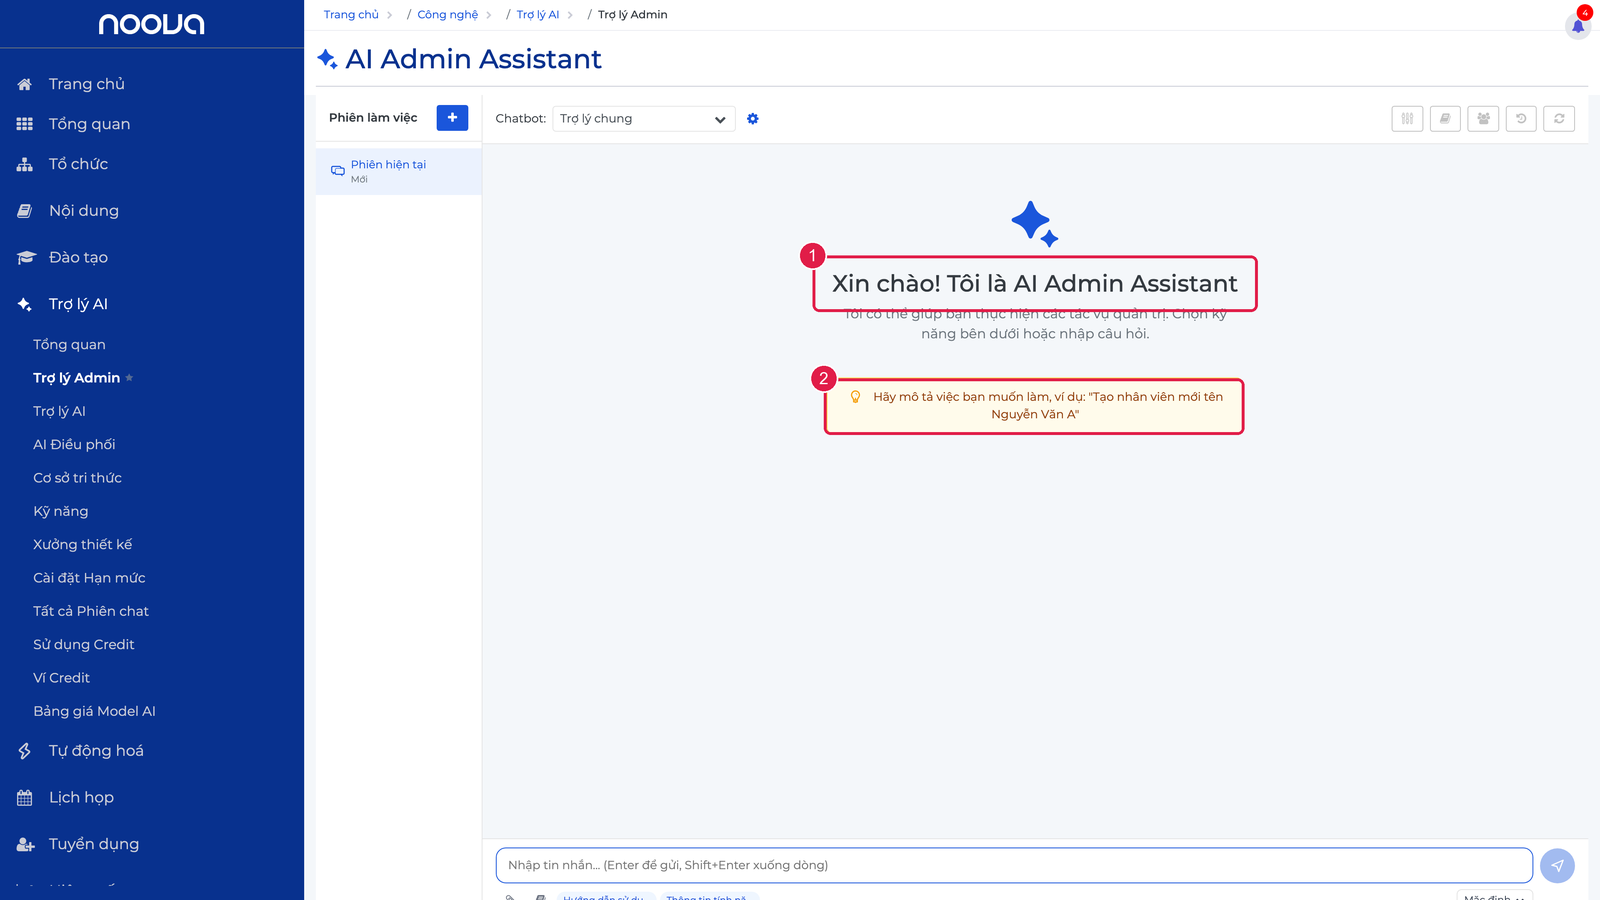Send message with paper plane button
1600x900 pixels.
[1557, 866]
